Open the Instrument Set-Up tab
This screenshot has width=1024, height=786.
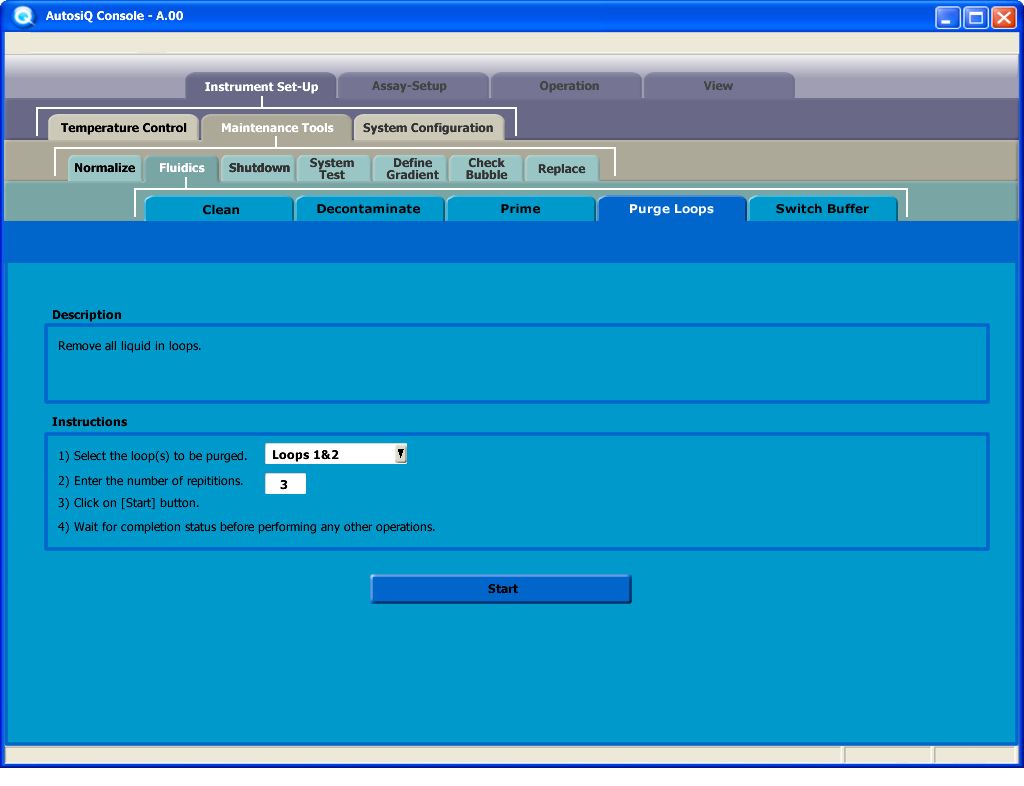click(x=261, y=86)
